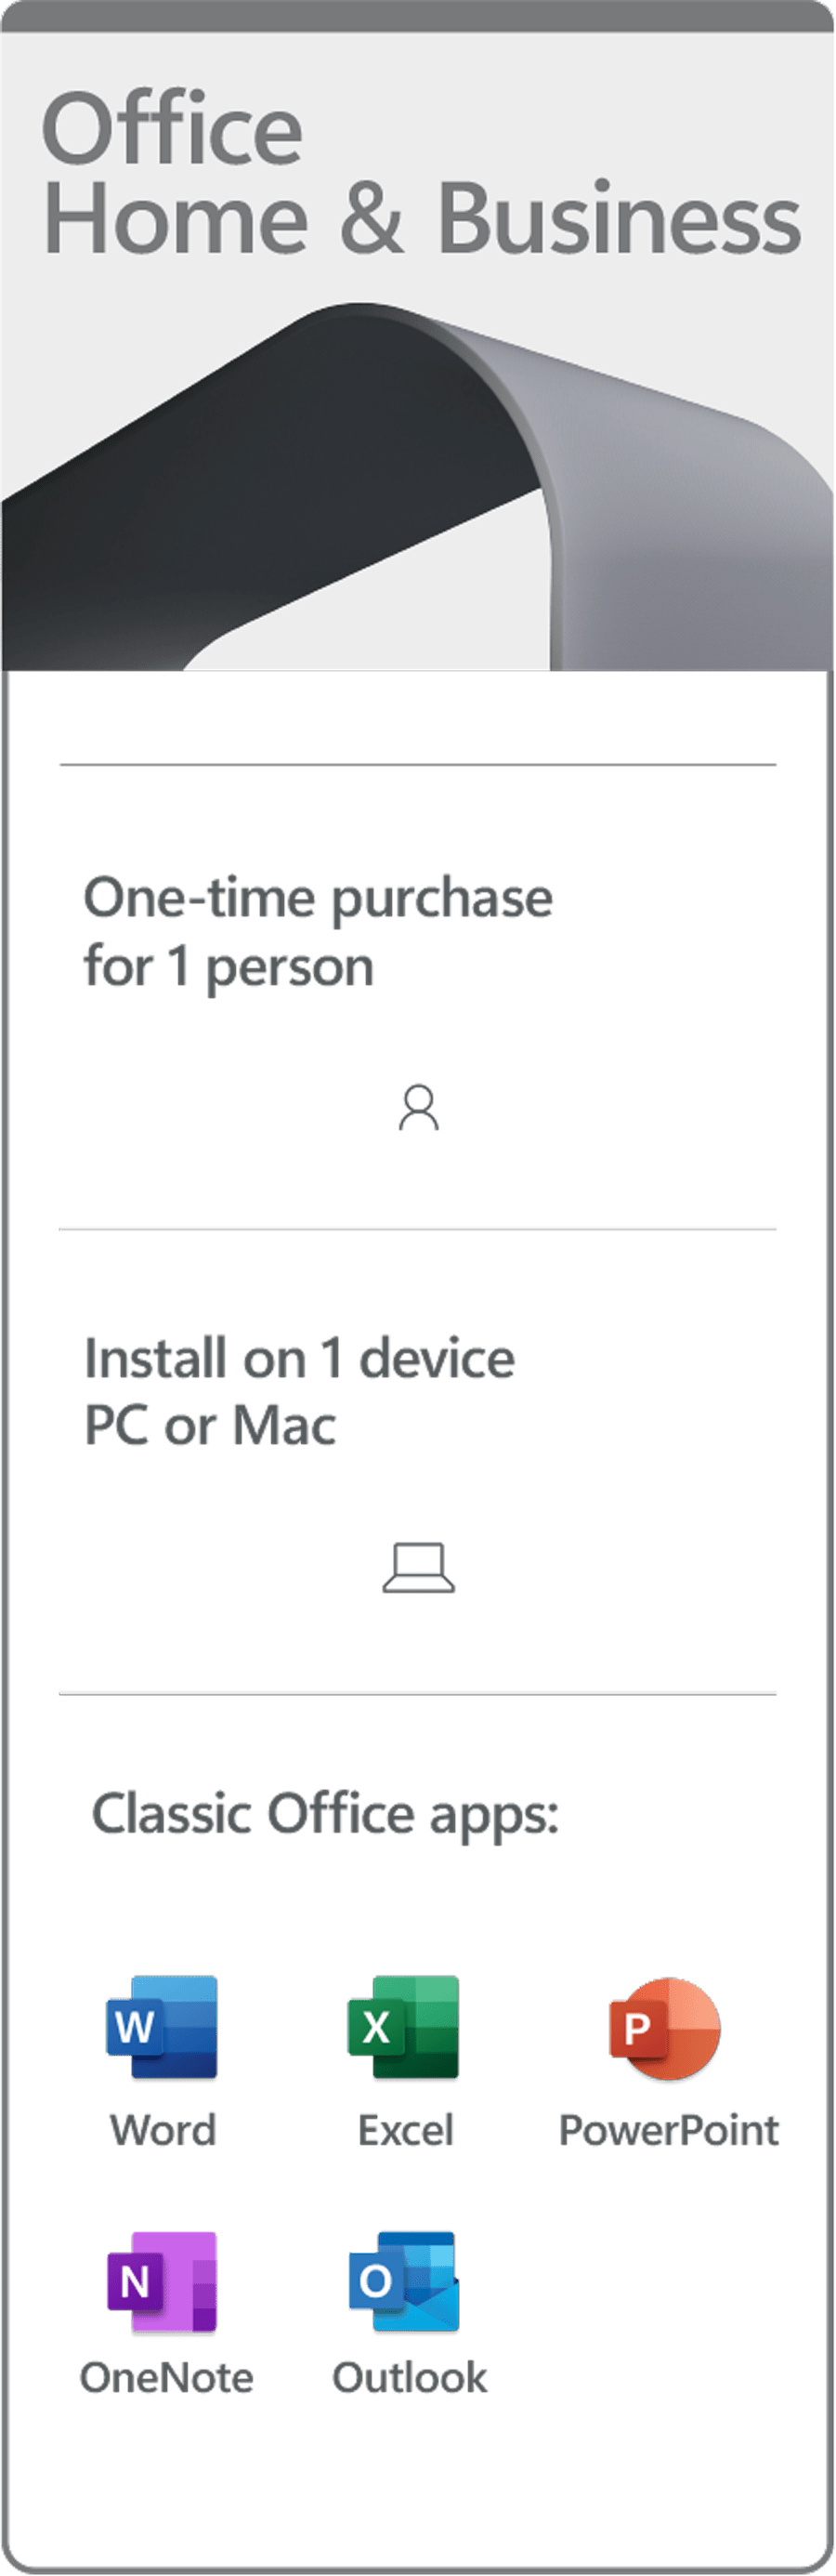Select the Outlook label text
Screen dimensions: 836x2576
(x=410, y=2377)
